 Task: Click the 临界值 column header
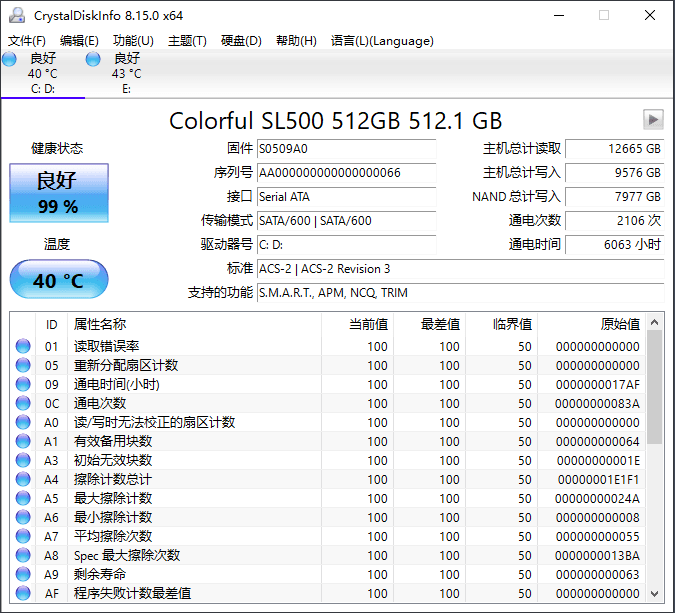pyautogui.click(x=502, y=324)
